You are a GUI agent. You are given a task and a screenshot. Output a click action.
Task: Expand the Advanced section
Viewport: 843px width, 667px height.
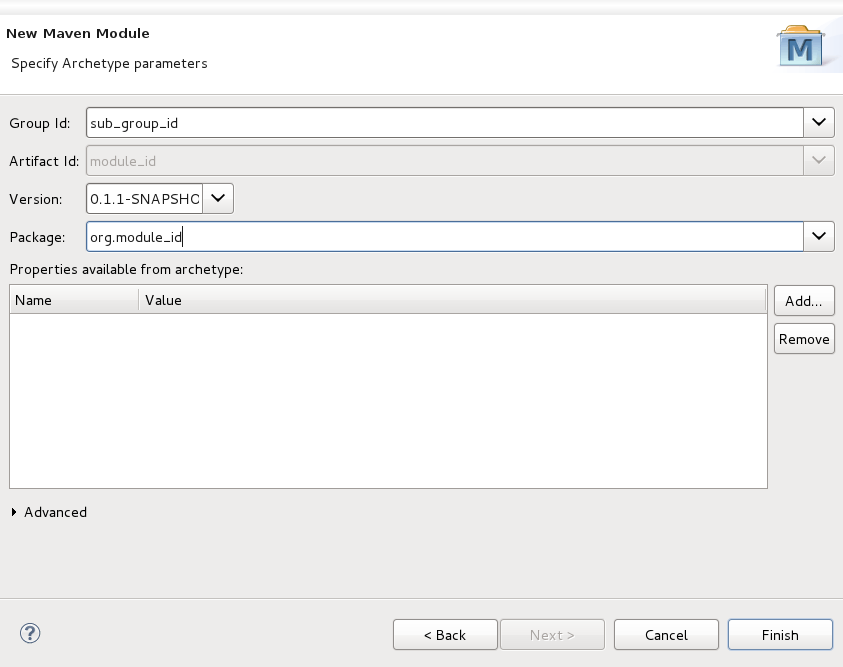[48, 512]
